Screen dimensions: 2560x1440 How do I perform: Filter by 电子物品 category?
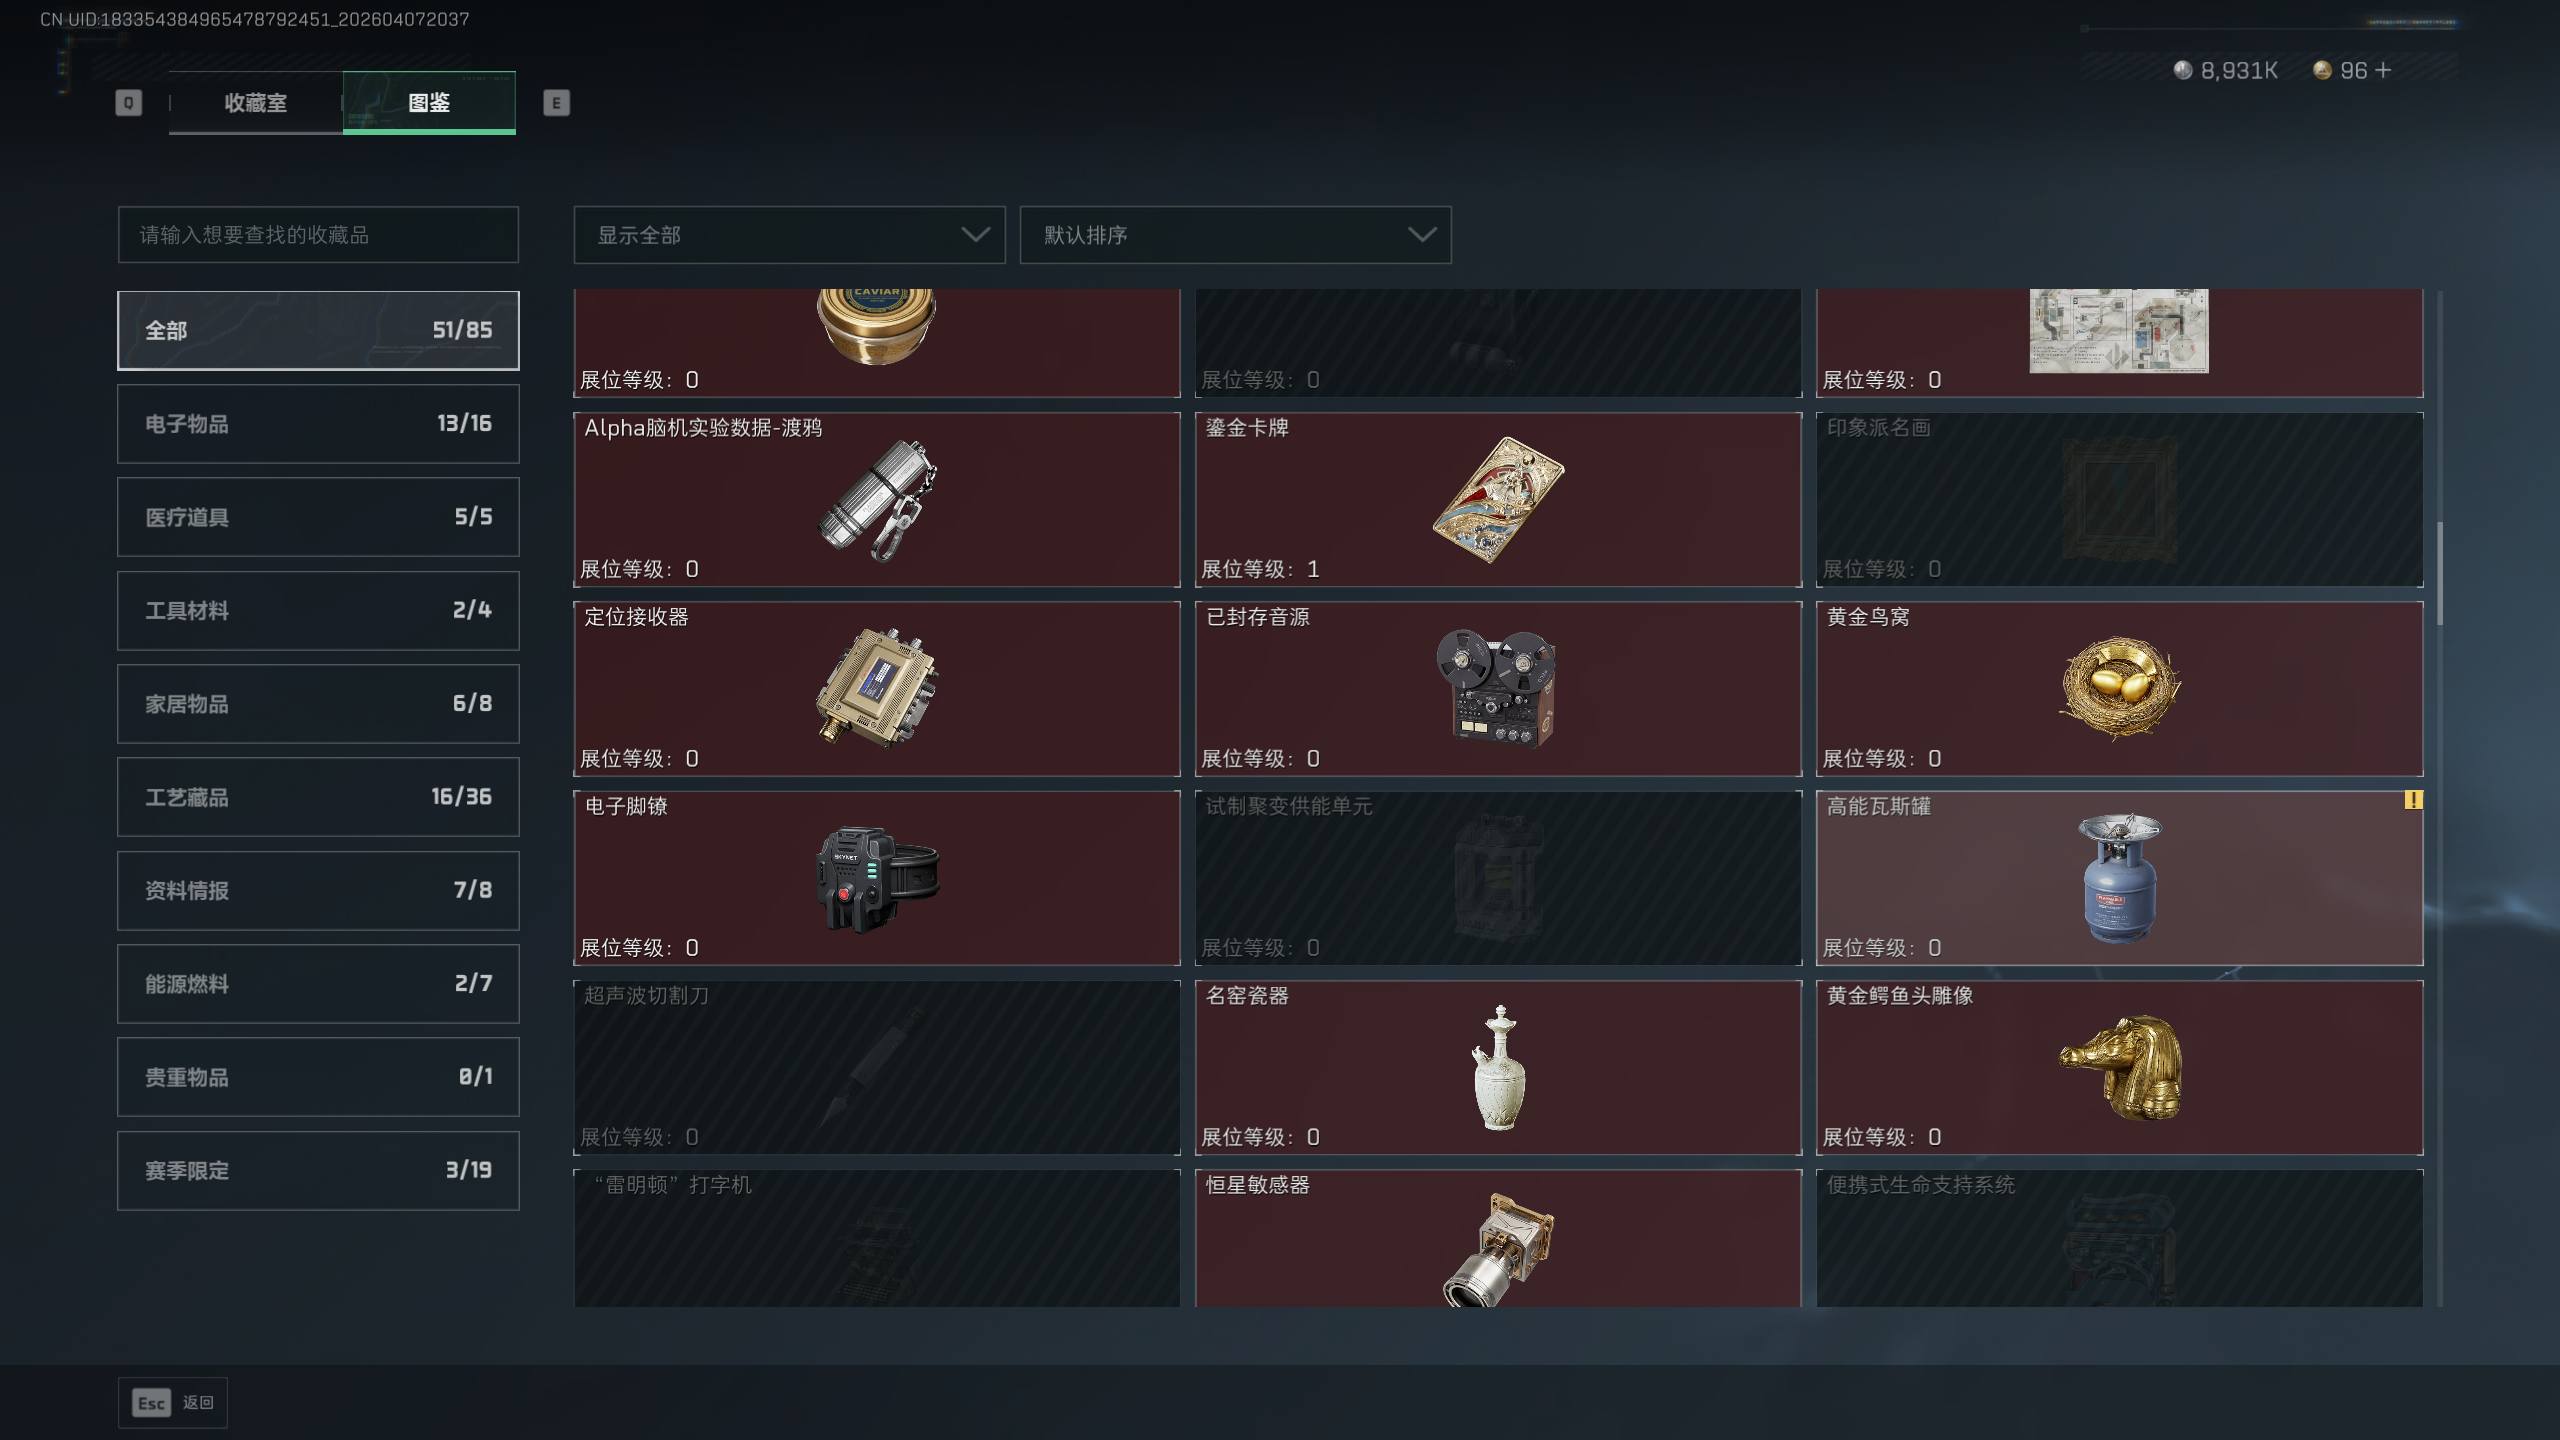point(318,424)
